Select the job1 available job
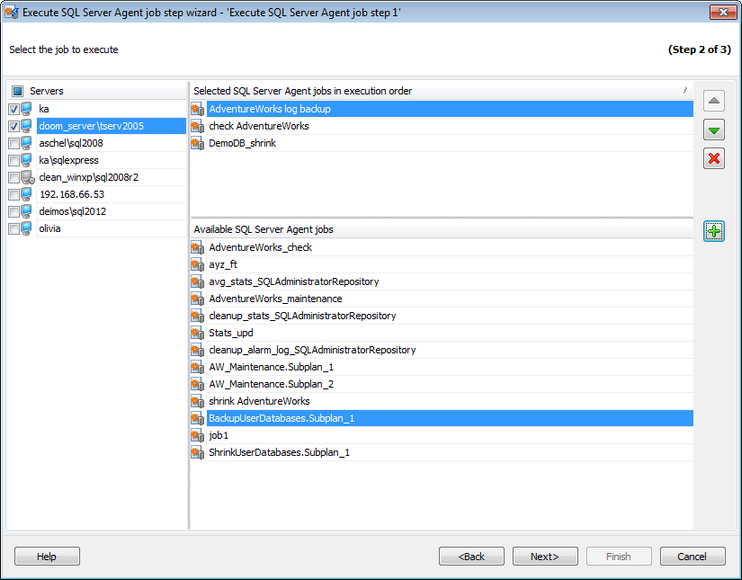The width and height of the screenshot is (742, 580). click(450, 435)
